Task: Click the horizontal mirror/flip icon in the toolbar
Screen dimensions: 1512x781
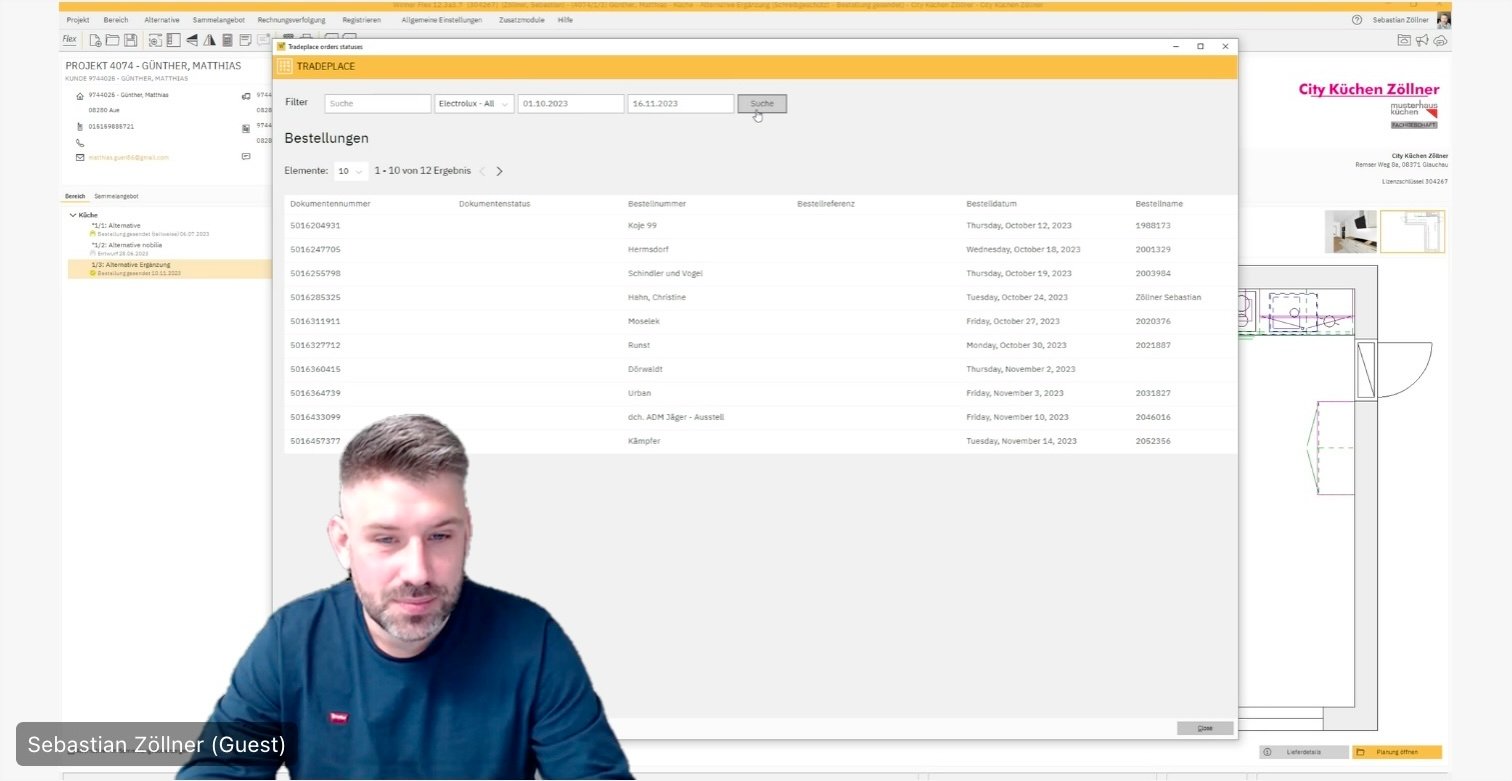Action: point(190,39)
